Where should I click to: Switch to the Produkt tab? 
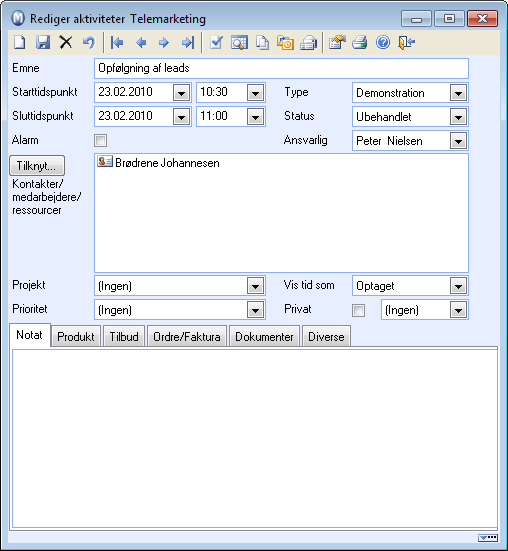click(76, 336)
